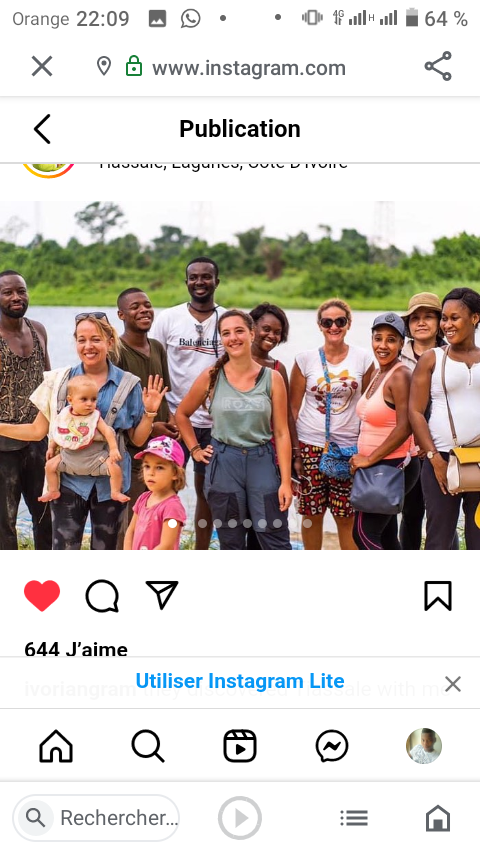Open Instagram search magnifier tab

[x=148, y=746]
